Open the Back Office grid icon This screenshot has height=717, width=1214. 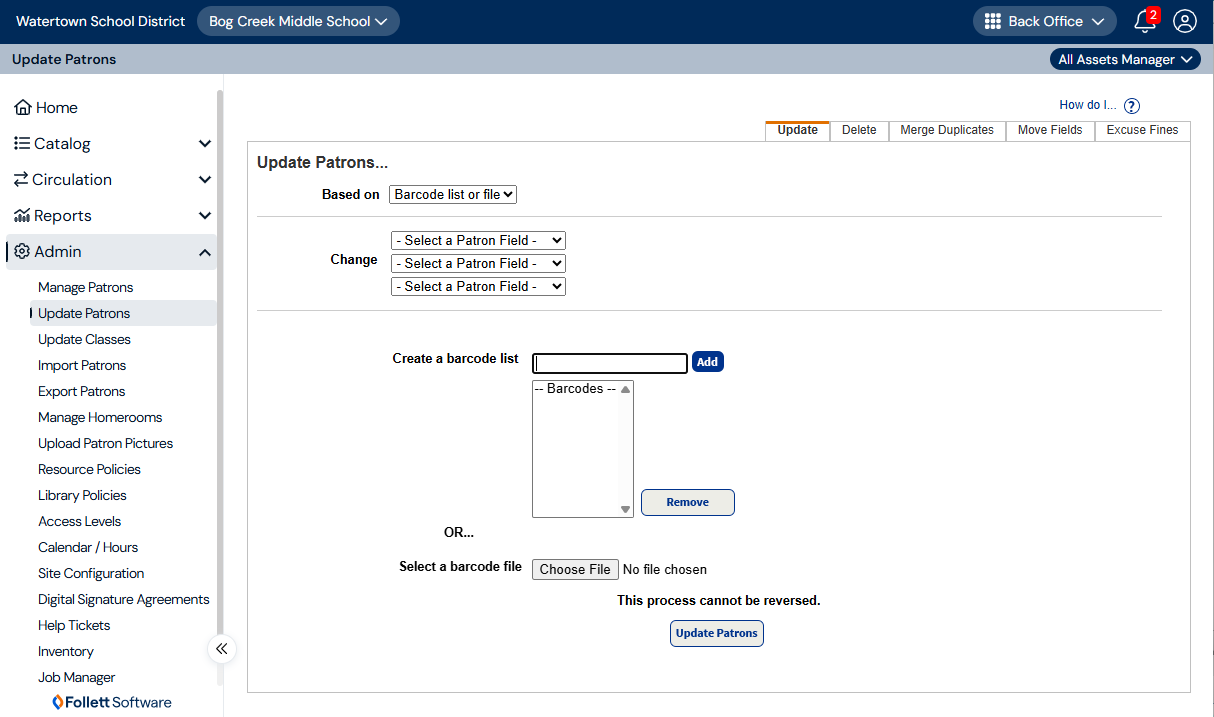pyautogui.click(x=994, y=20)
